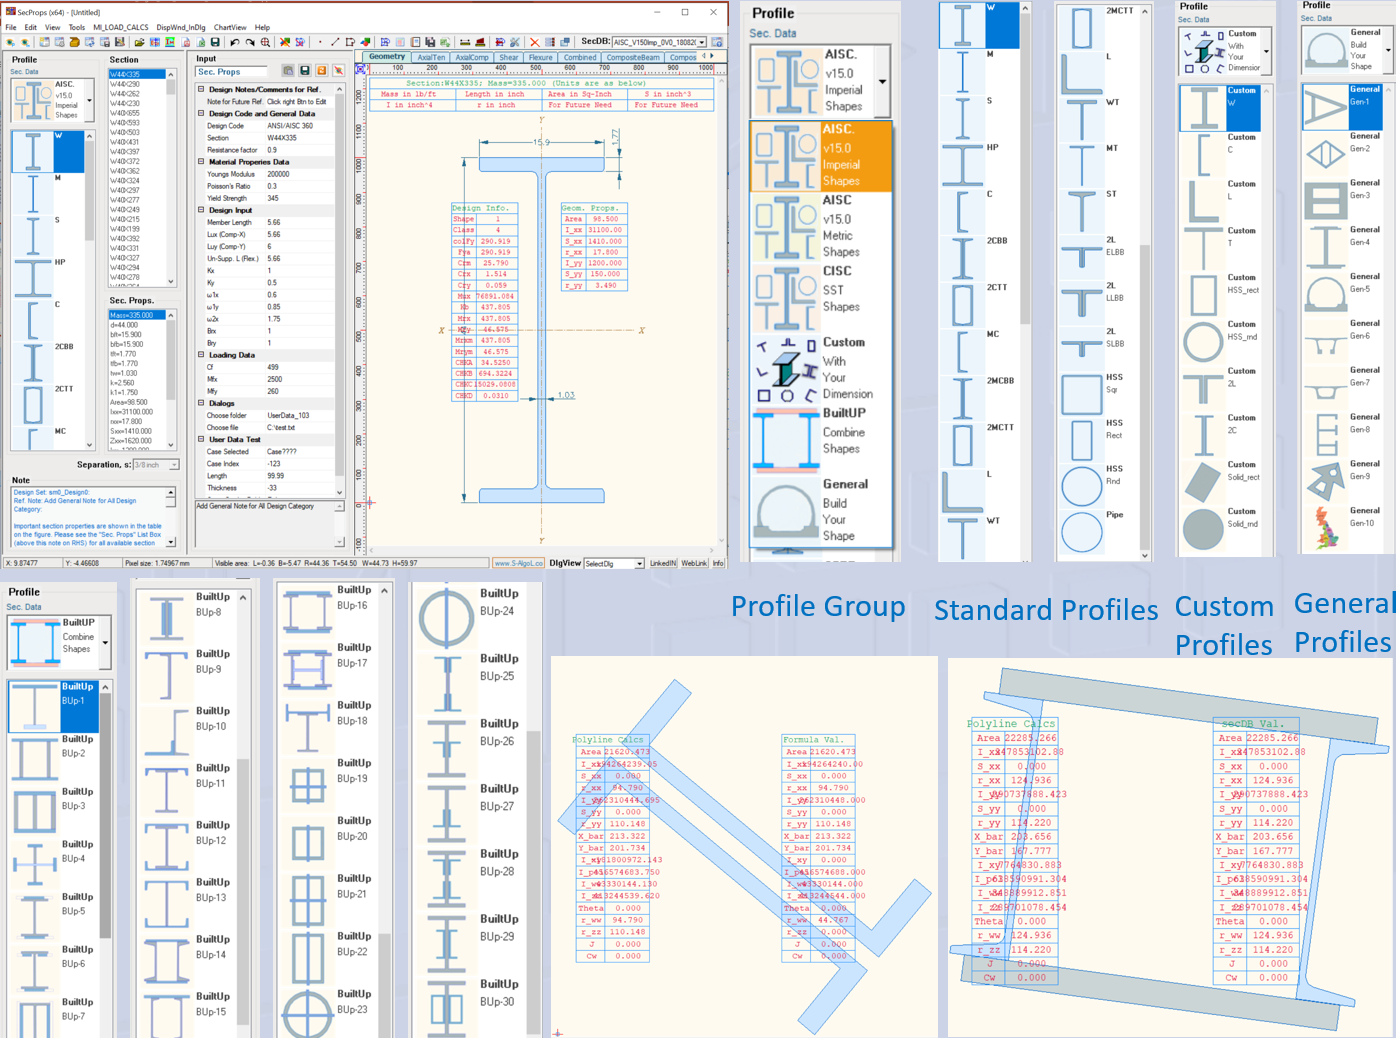Click the Undo icon in the toolbar
The width and height of the screenshot is (1396, 1038).
coord(235,42)
